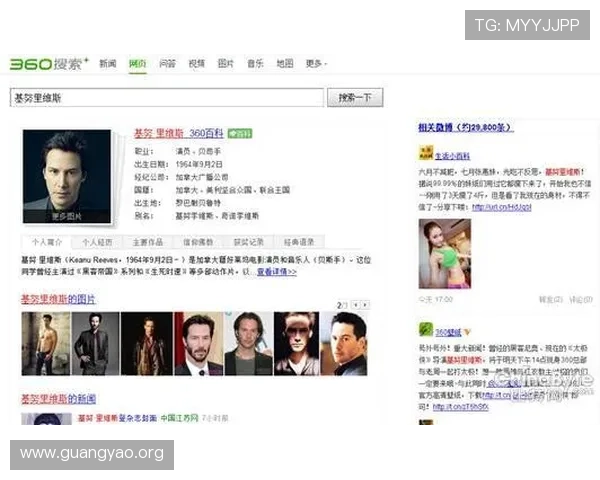Open the 新闻 search category
Screen dimensions: 600x480
click(x=108, y=63)
